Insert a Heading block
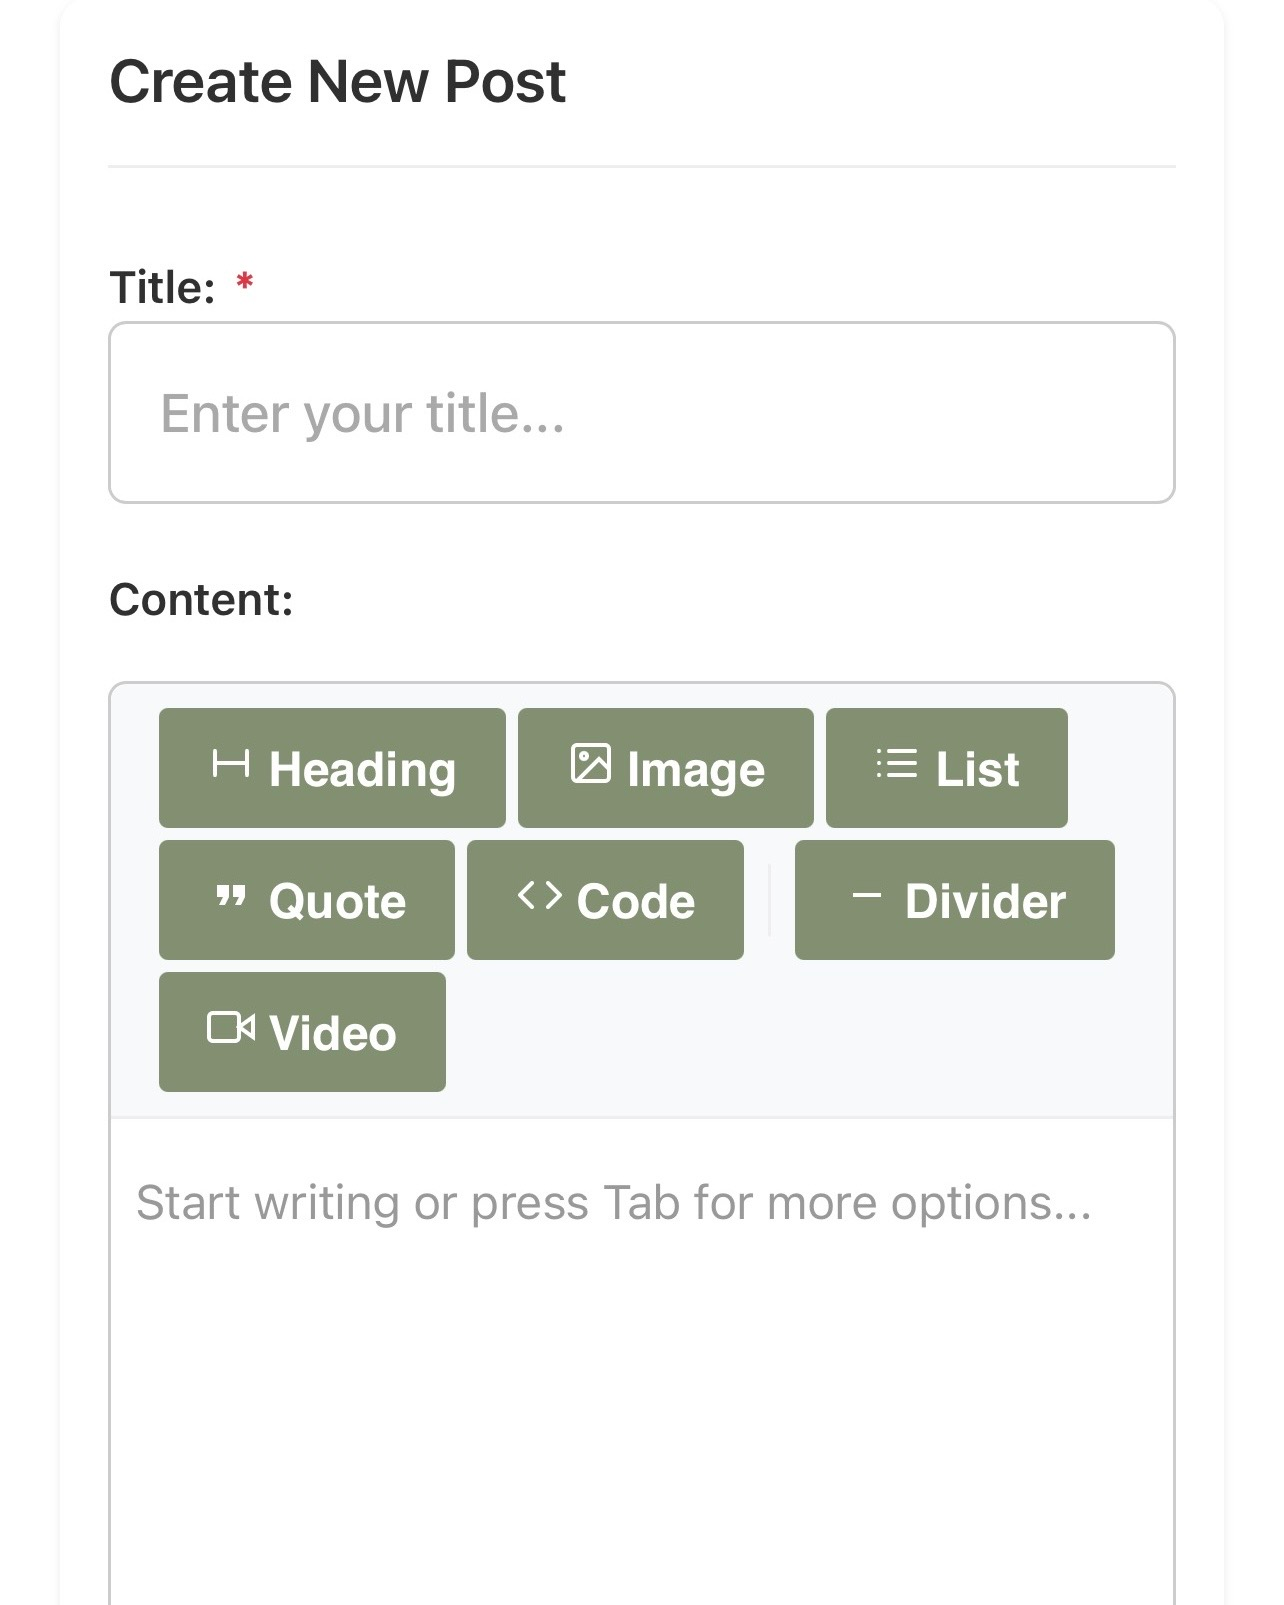1284x1605 pixels. (x=332, y=767)
